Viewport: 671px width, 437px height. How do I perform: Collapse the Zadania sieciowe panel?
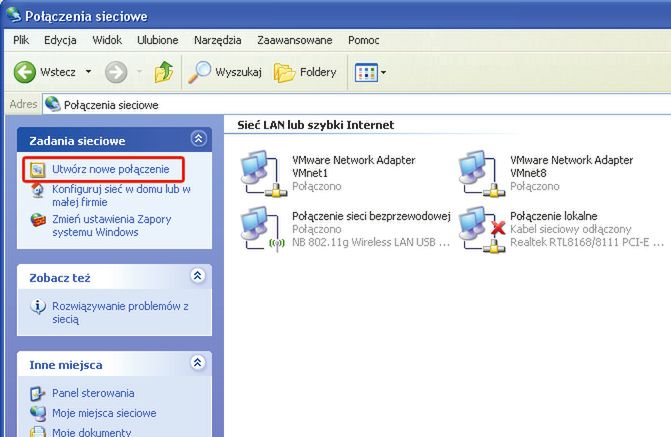click(x=198, y=139)
